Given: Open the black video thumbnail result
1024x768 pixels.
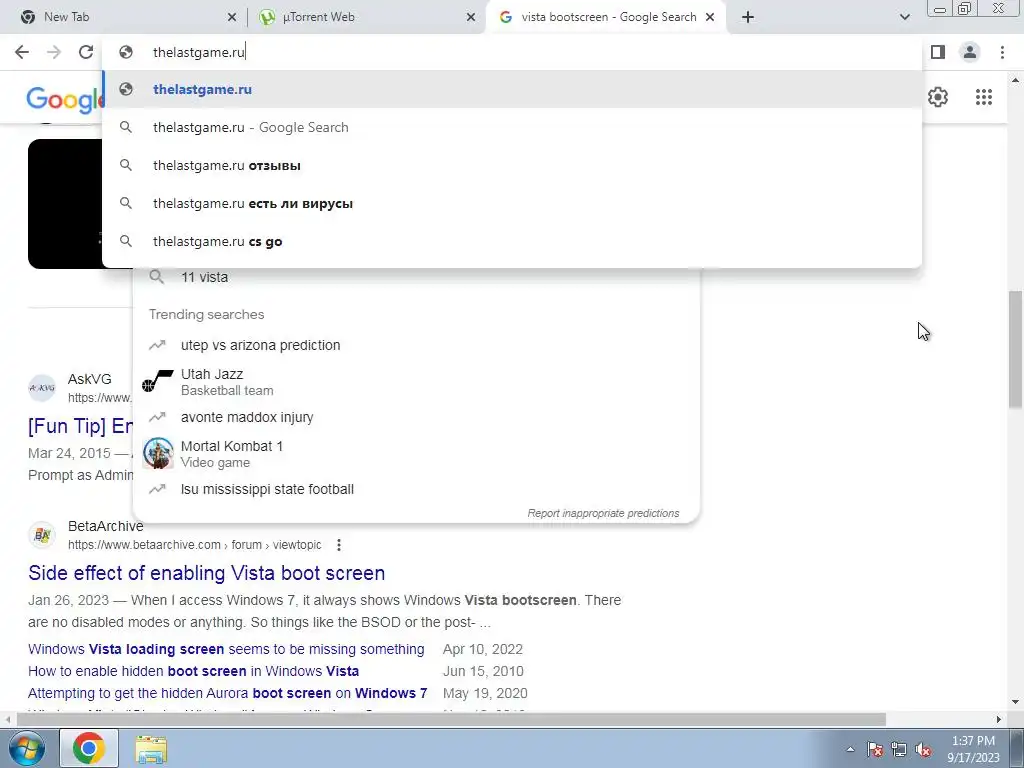Looking at the screenshot, I should 65,204.
